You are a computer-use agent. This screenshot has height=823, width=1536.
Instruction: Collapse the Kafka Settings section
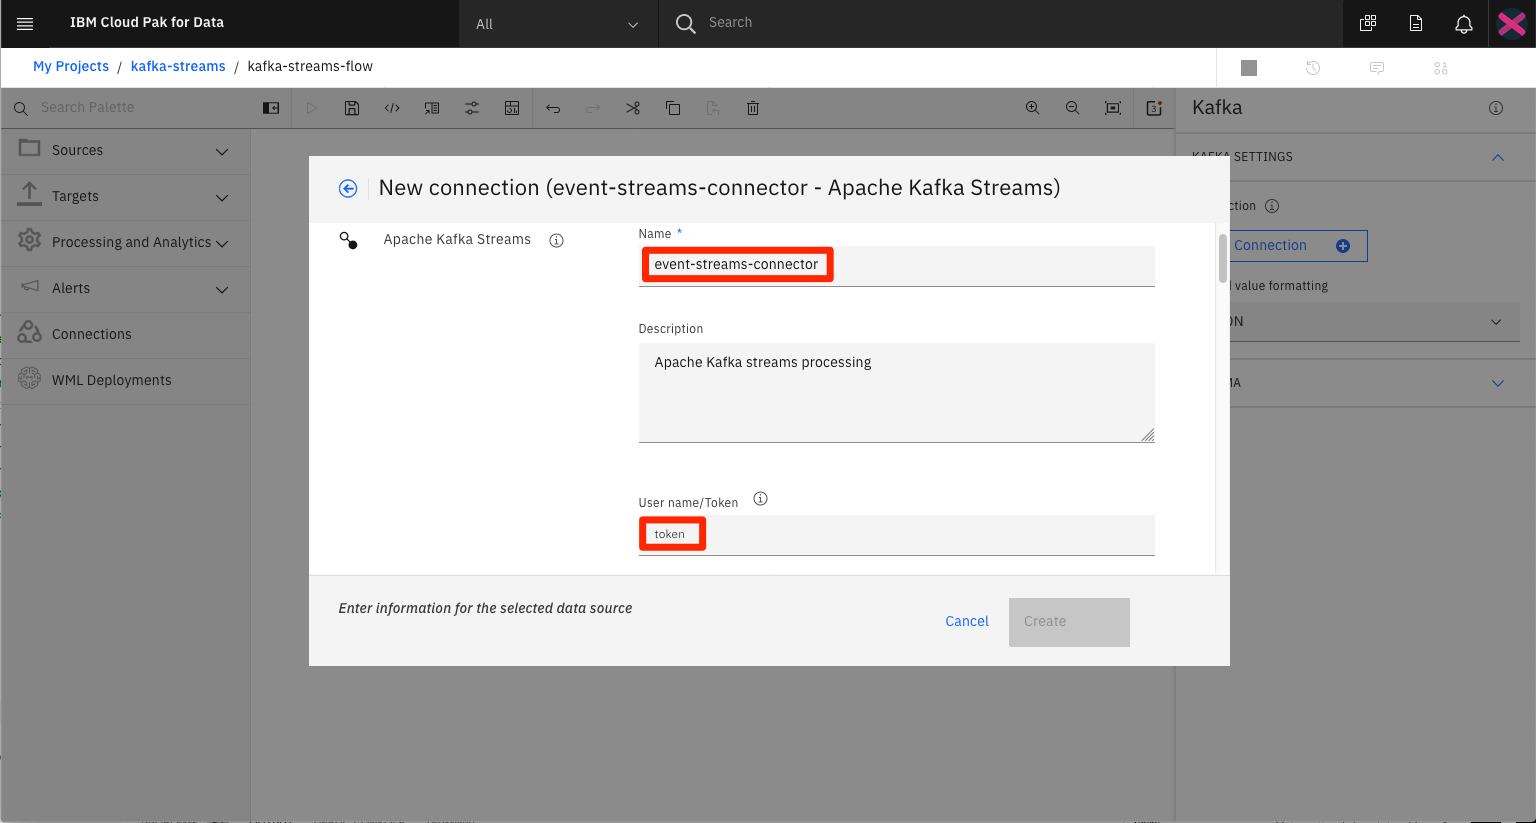[1498, 157]
